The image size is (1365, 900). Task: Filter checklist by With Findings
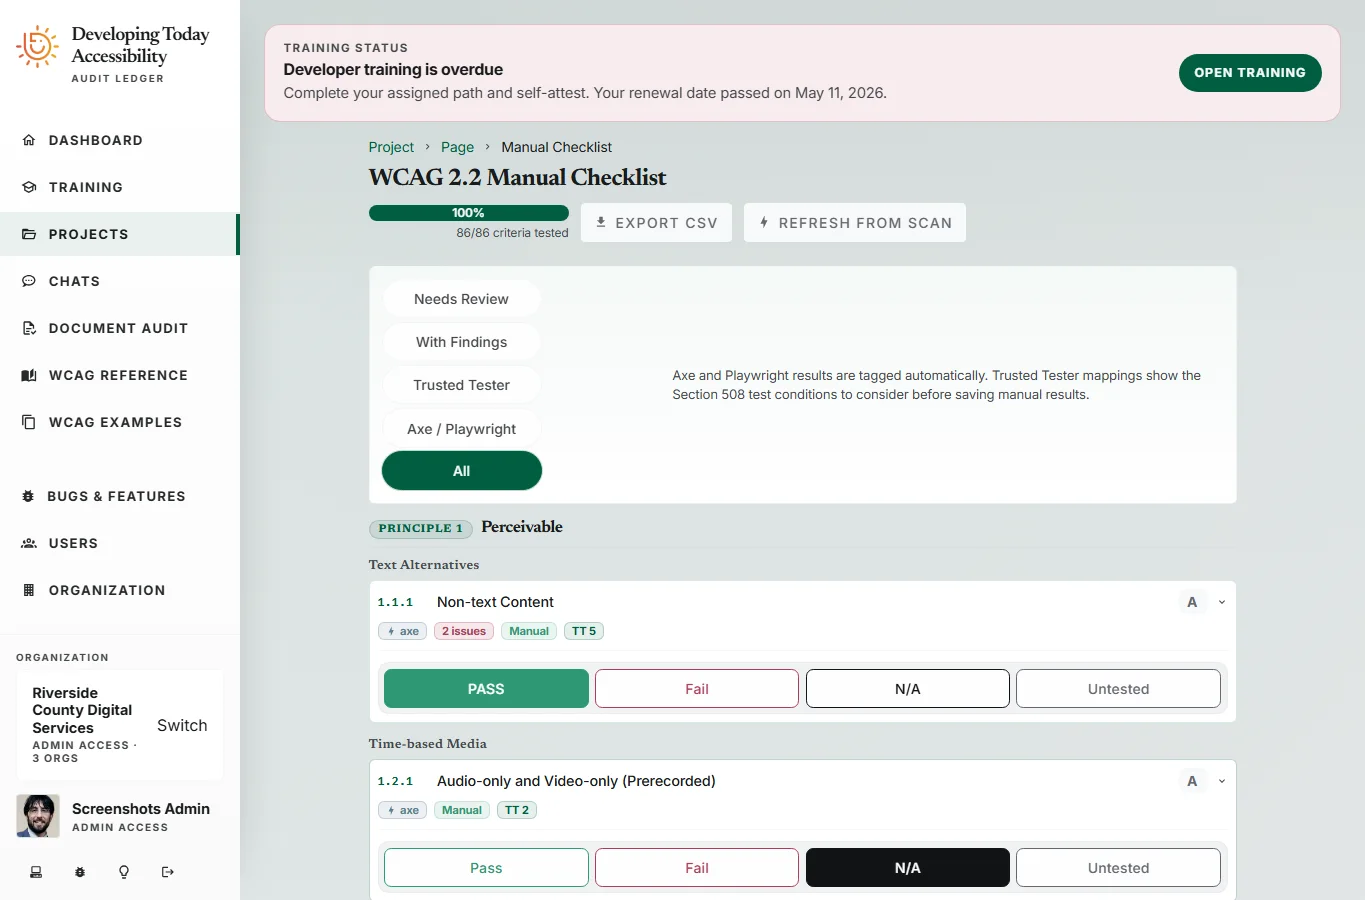(461, 342)
